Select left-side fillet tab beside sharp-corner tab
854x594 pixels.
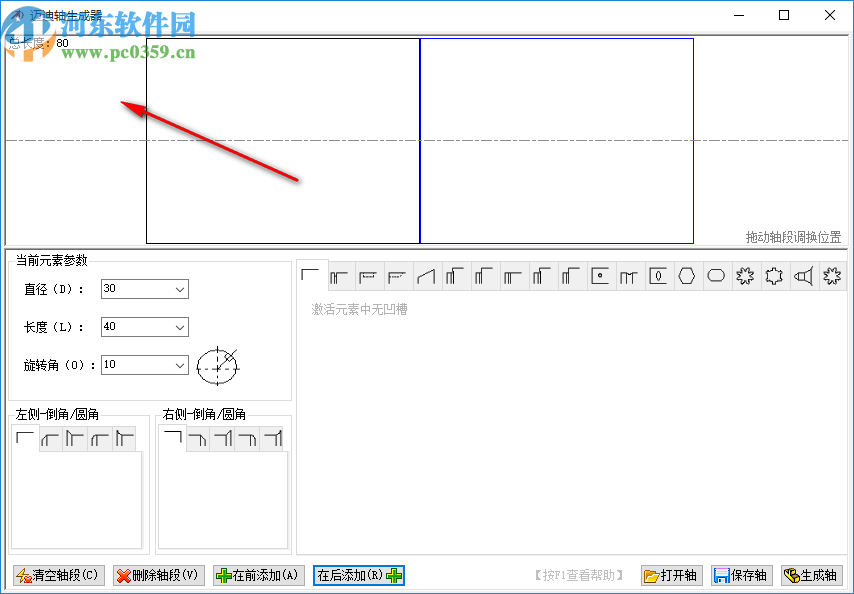pyautogui.click(x=51, y=439)
